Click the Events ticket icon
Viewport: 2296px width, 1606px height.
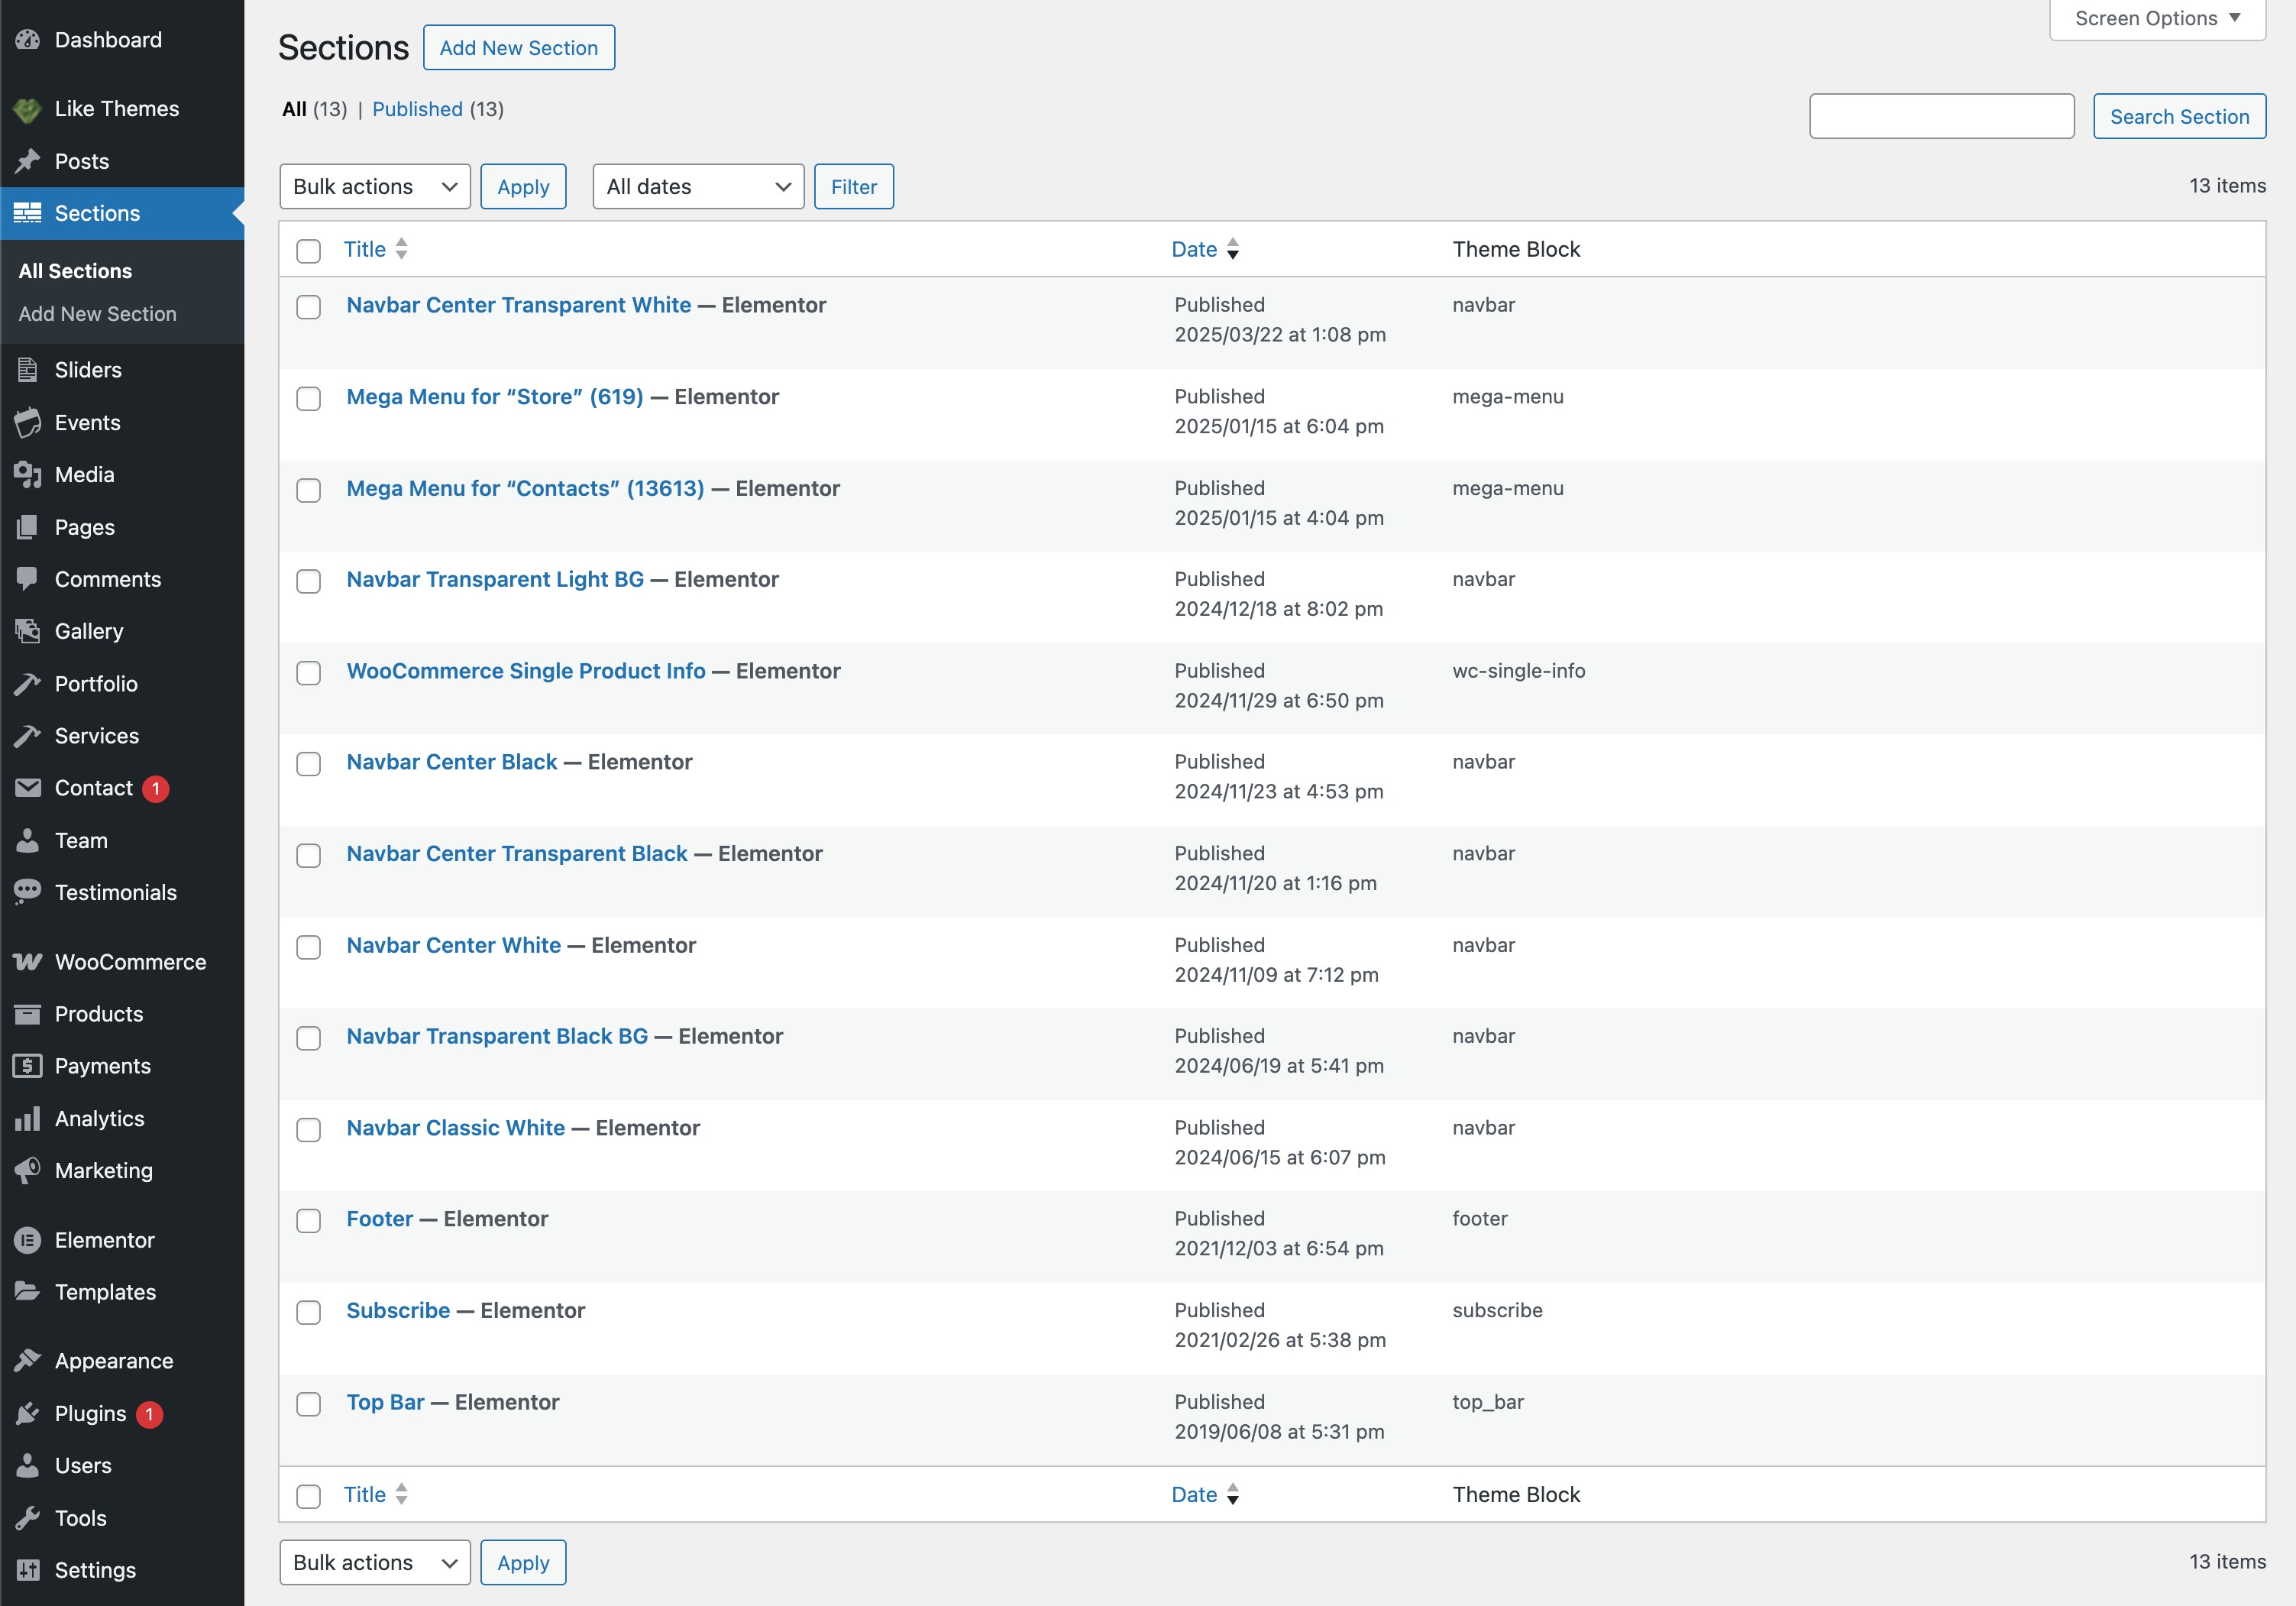(28, 422)
